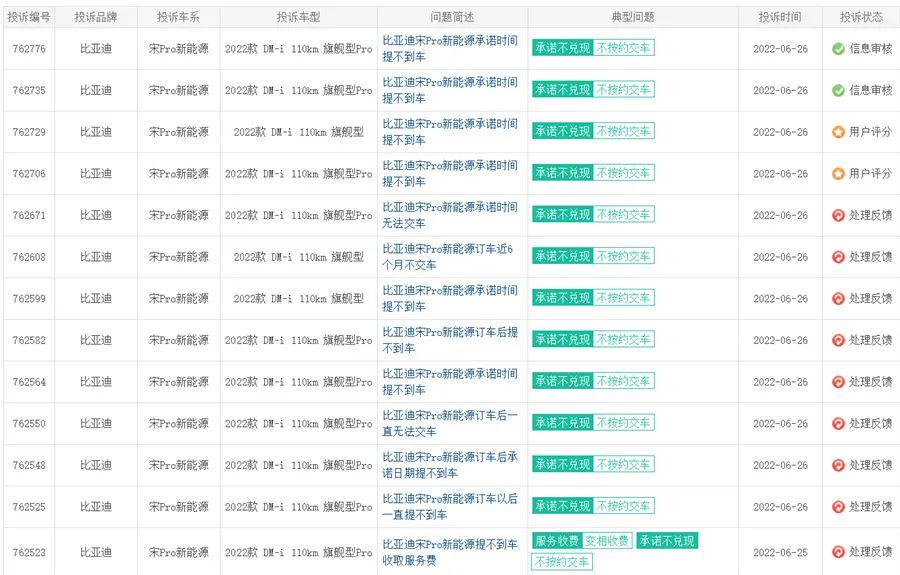The height and width of the screenshot is (575, 900).
Task: Click the red status icon in row 762525
Action: [x=838, y=507]
